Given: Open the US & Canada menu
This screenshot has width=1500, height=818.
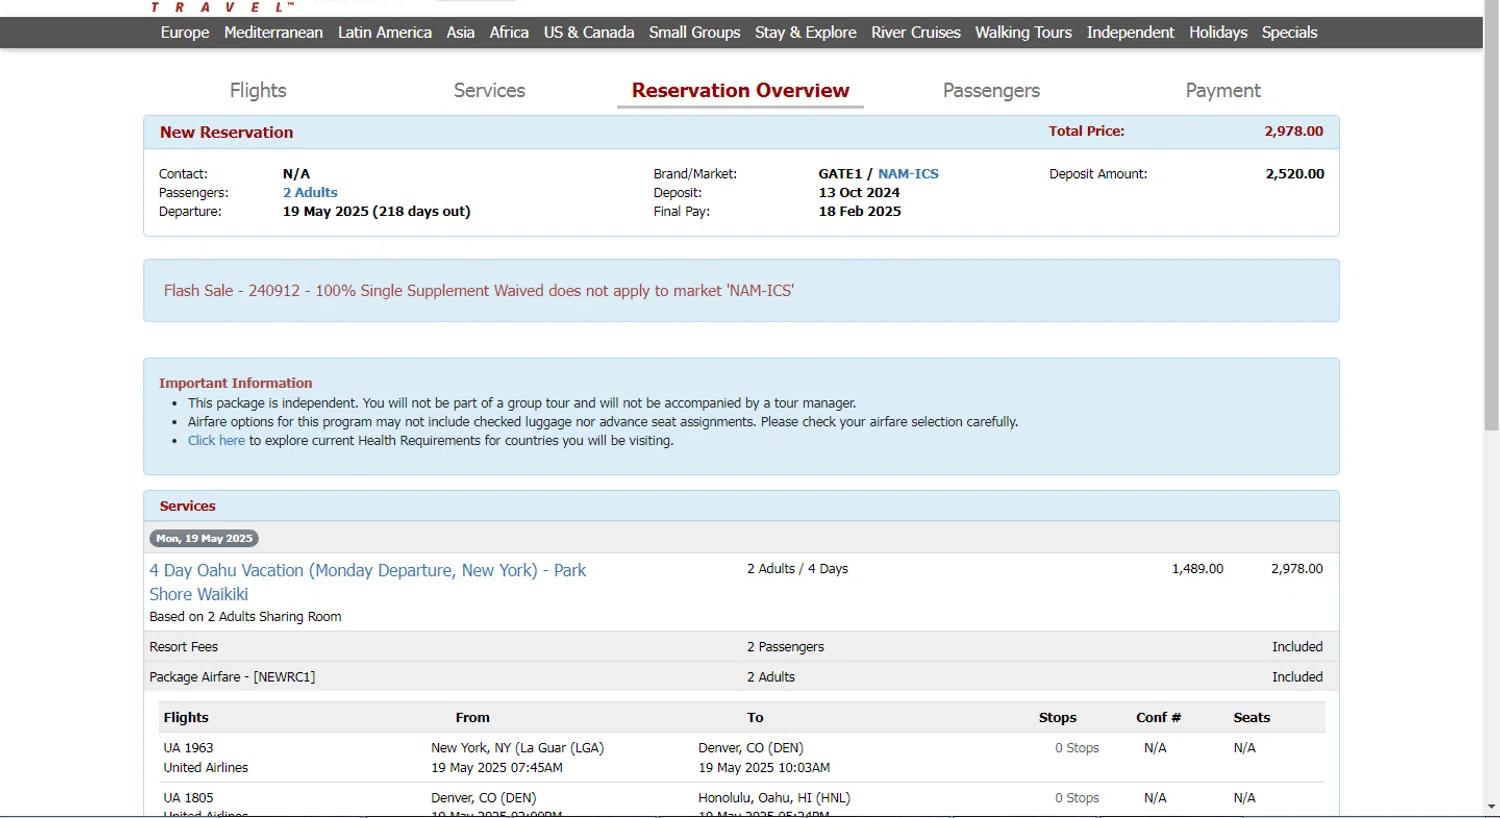Looking at the screenshot, I should point(589,32).
